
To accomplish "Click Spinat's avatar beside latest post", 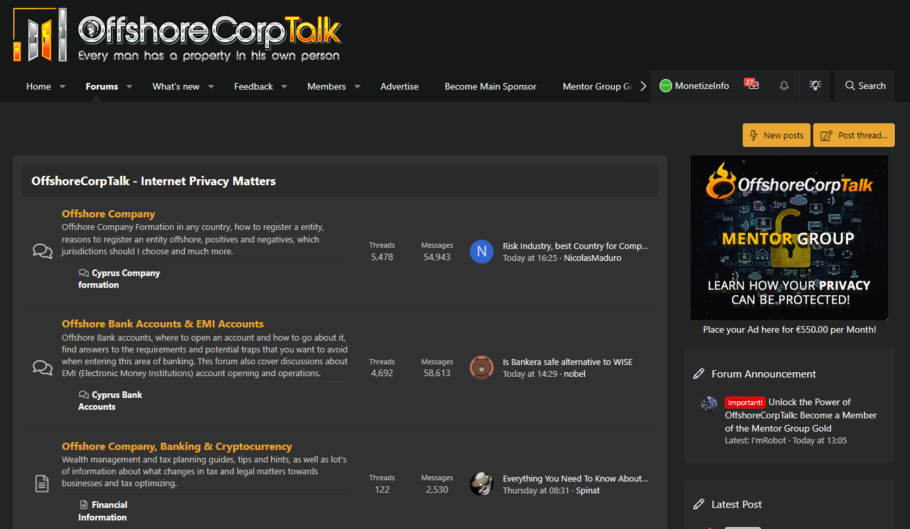I will (481, 484).
